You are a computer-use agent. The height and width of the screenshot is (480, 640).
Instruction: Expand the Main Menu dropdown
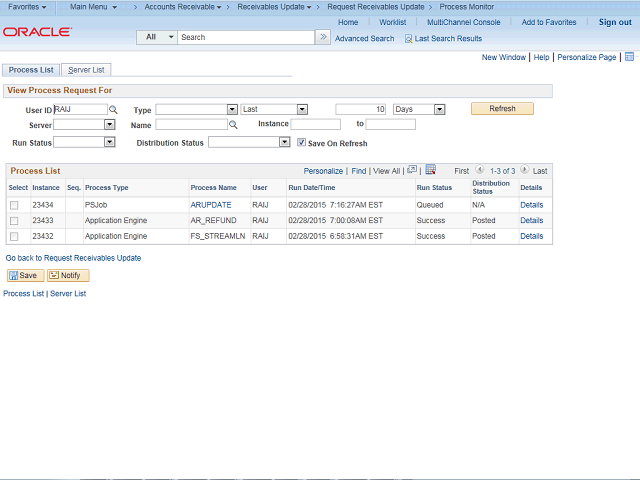93,7
